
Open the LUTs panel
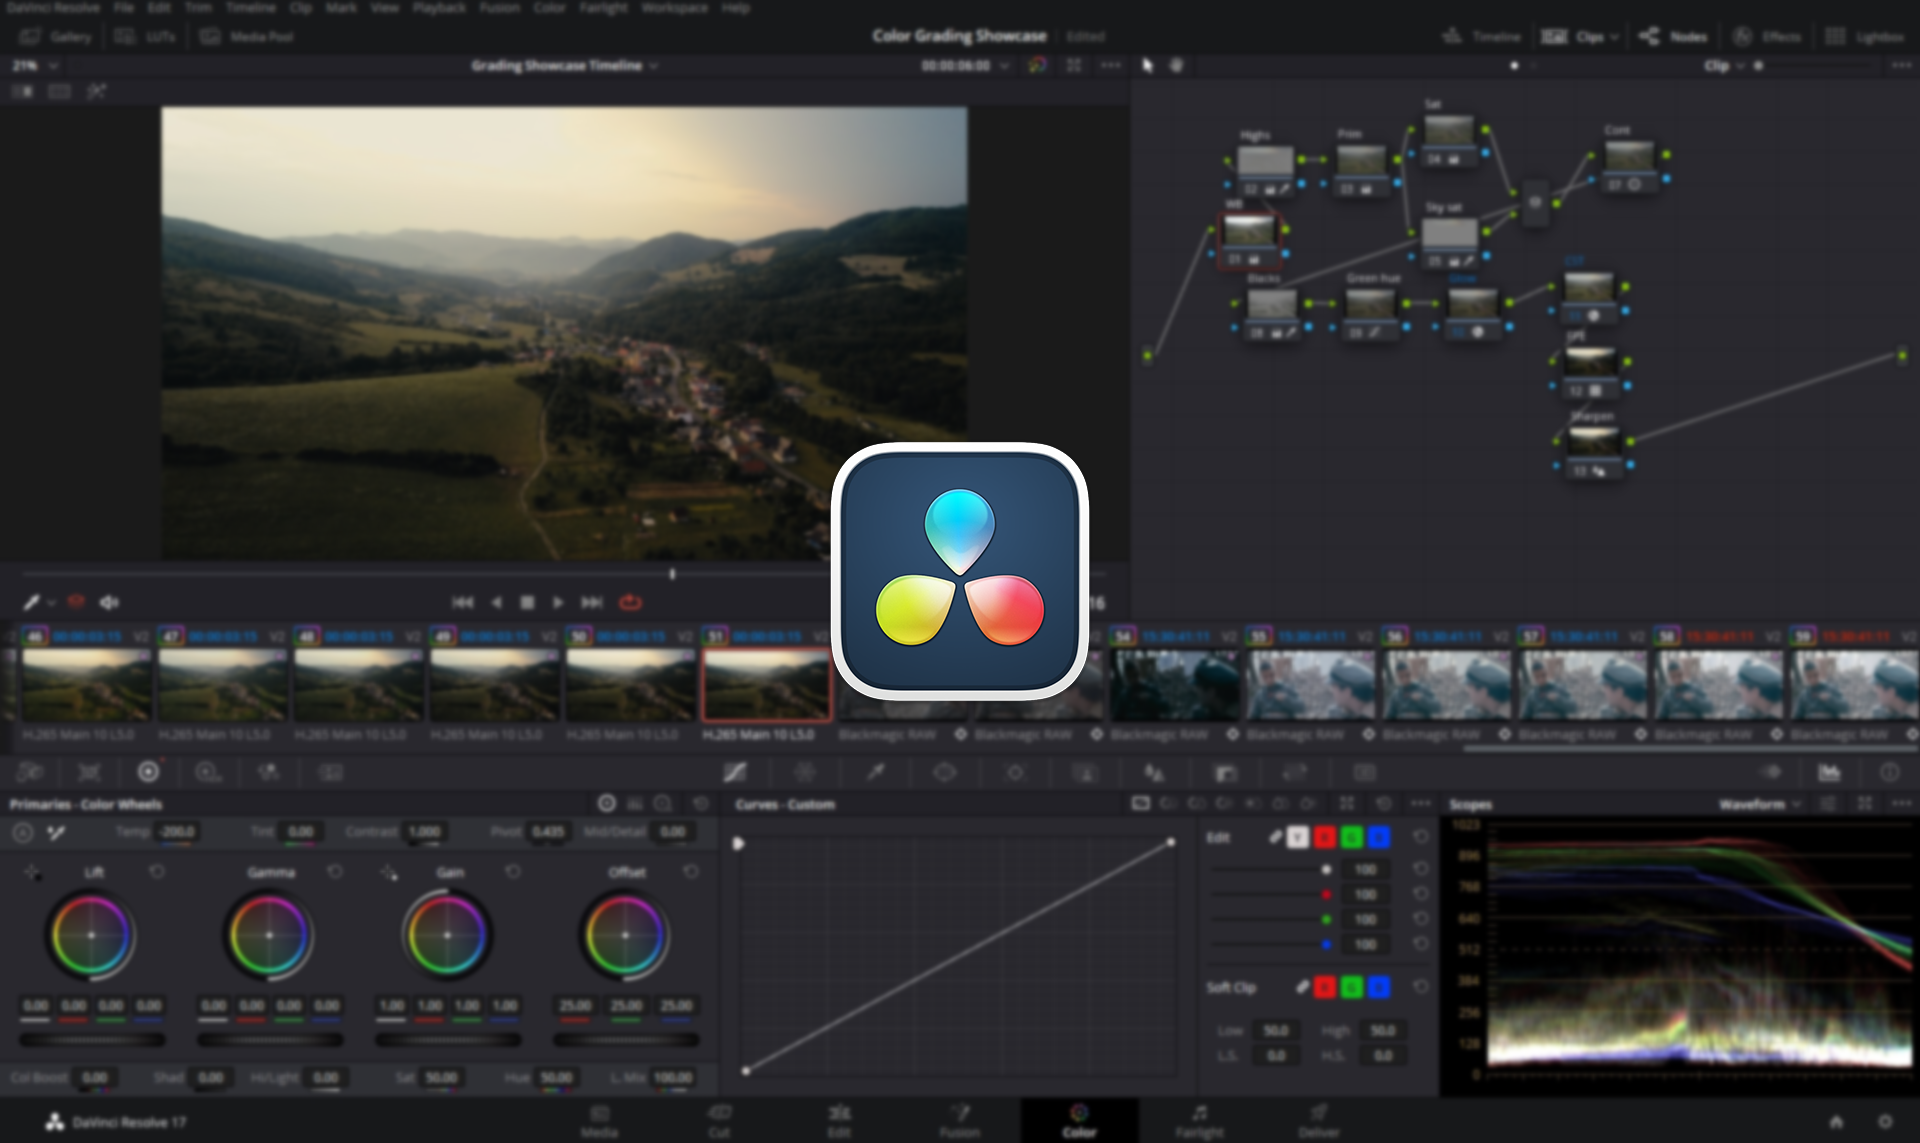(146, 37)
